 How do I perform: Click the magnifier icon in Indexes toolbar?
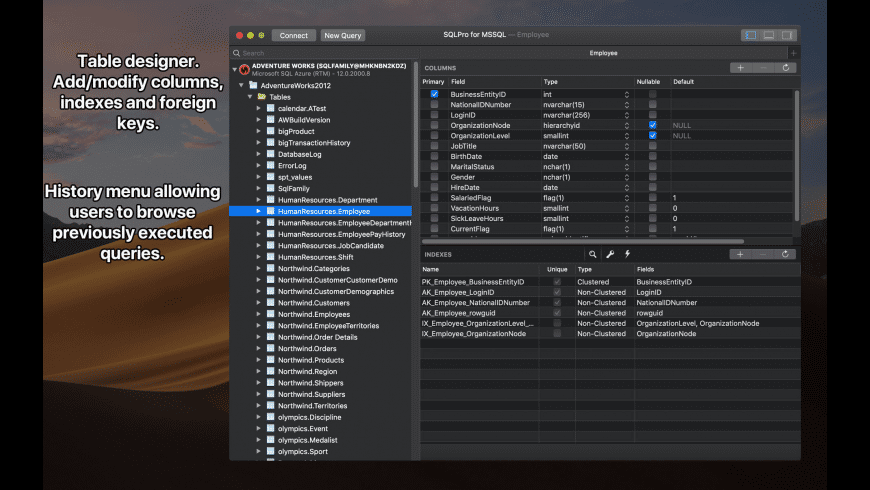[x=592, y=255]
